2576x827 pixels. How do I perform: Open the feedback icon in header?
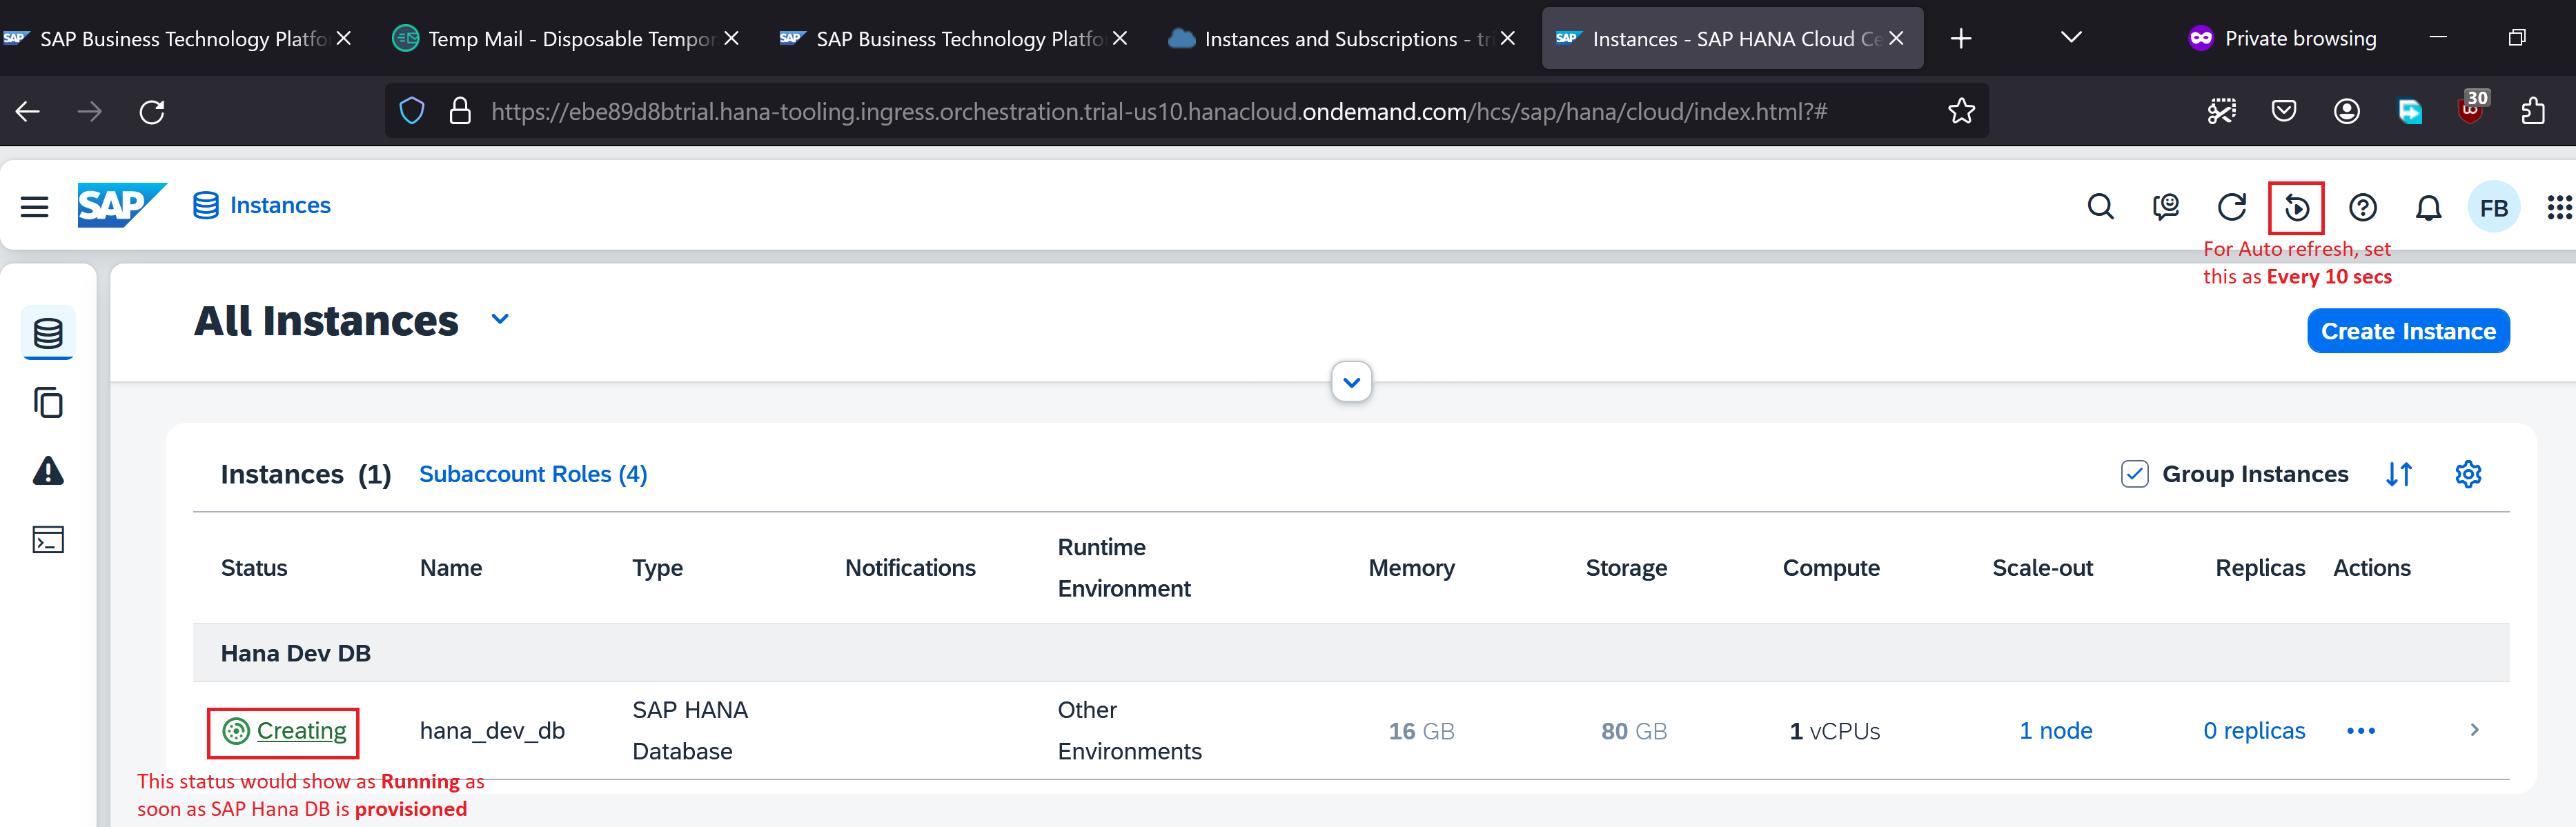tap(2165, 208)
